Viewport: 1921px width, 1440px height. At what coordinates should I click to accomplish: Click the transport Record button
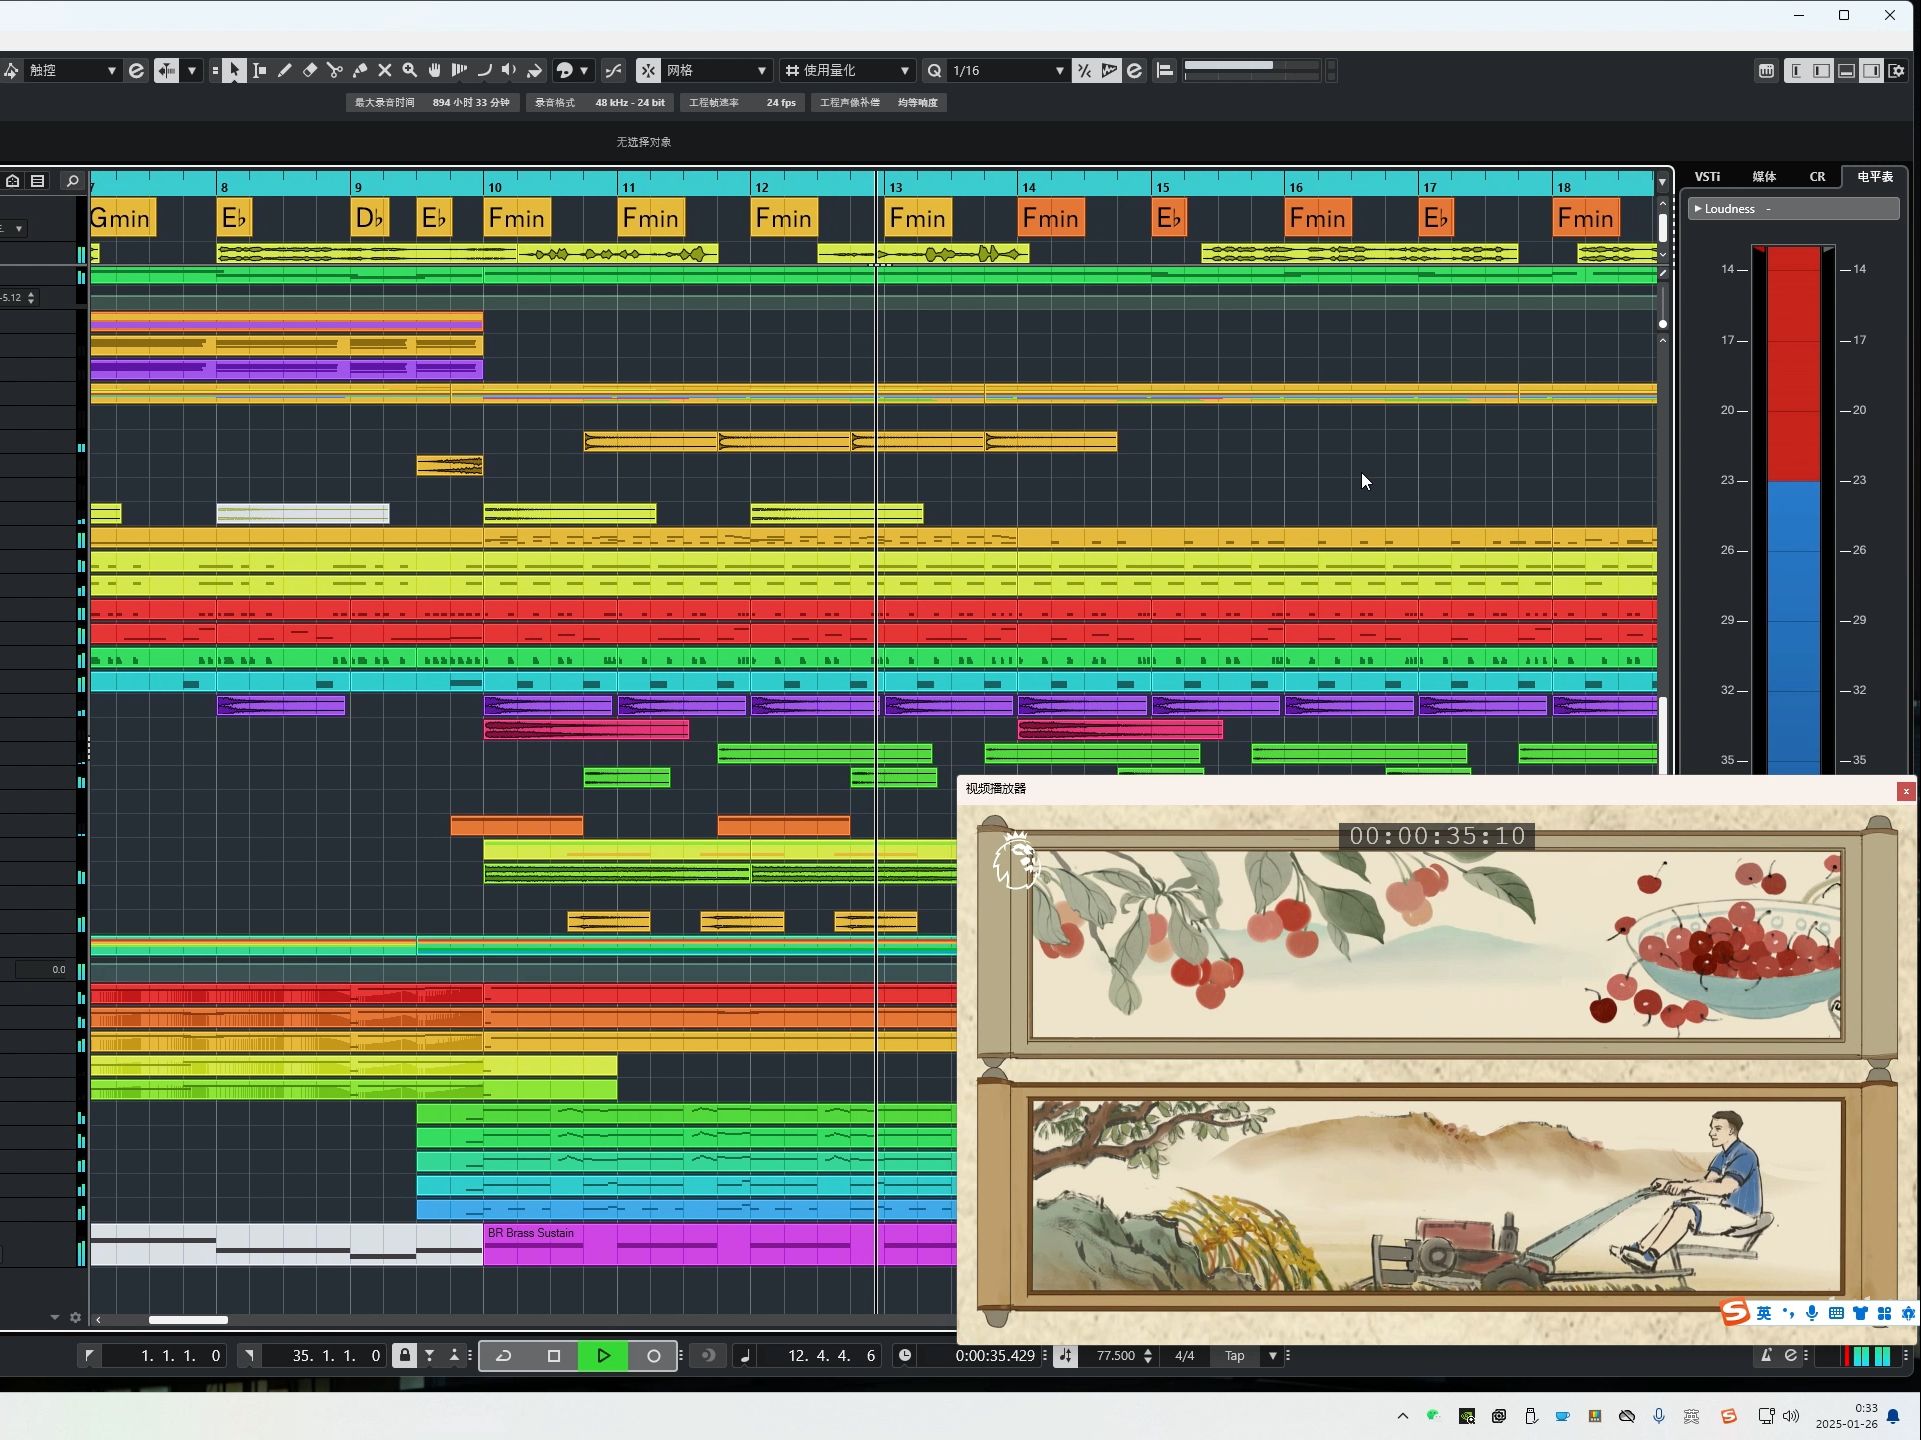(x=654, y=1356)
